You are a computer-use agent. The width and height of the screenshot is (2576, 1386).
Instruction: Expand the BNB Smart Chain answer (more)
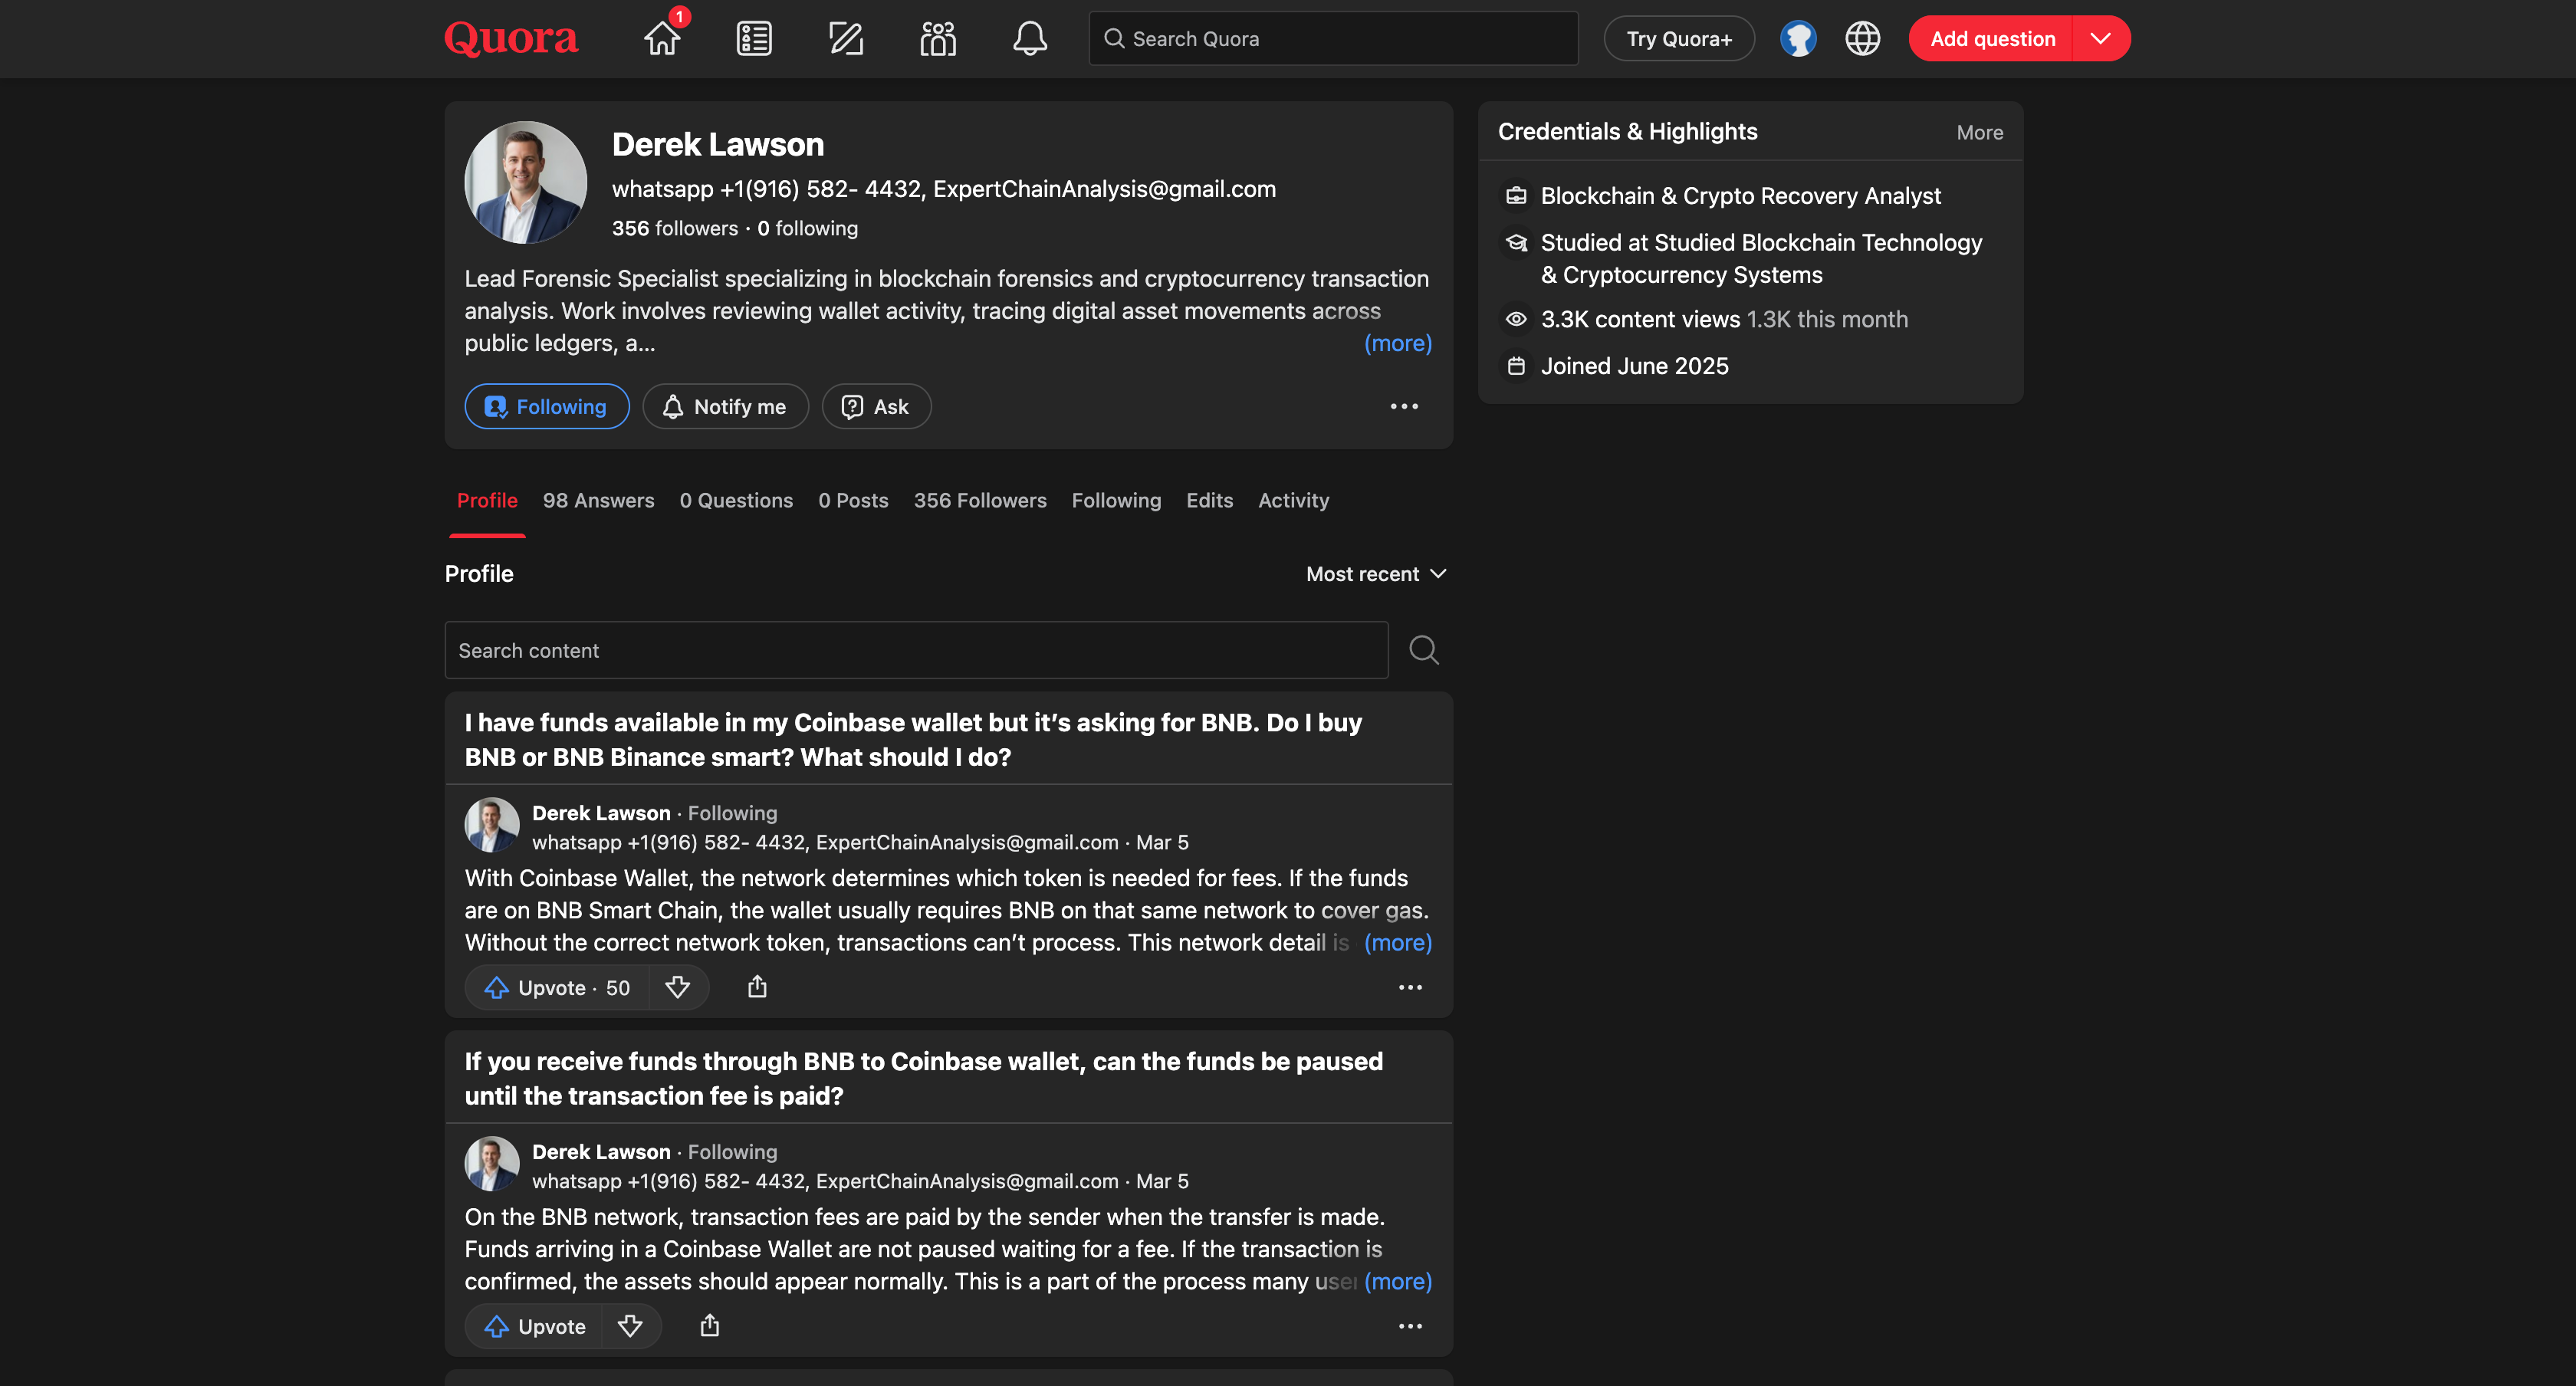(x=1398, y=943)
